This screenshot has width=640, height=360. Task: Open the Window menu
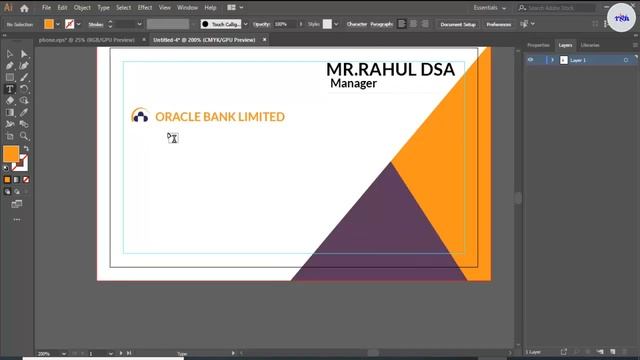pos(187,8)
